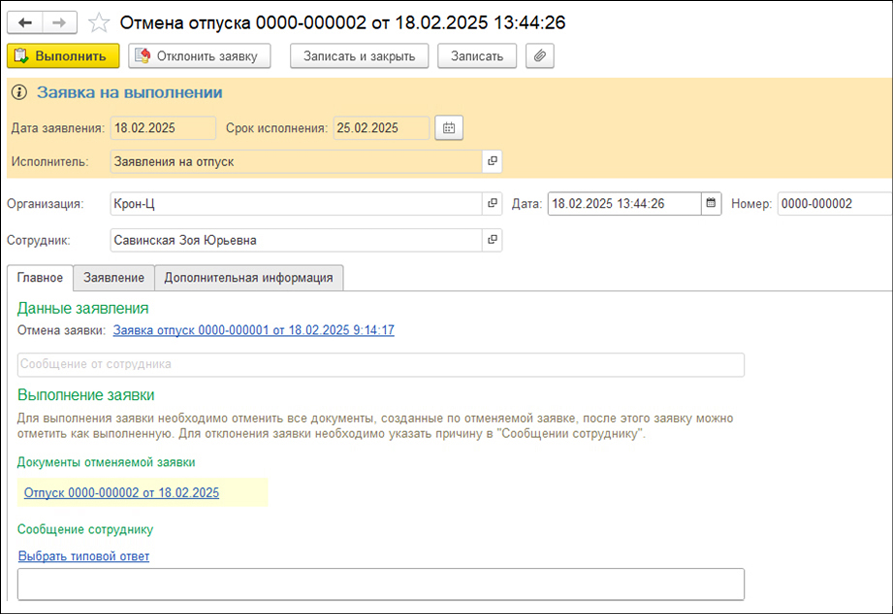Click Выбрать типовой ответ link
The image size is (893, 614).
coord(83,556)
